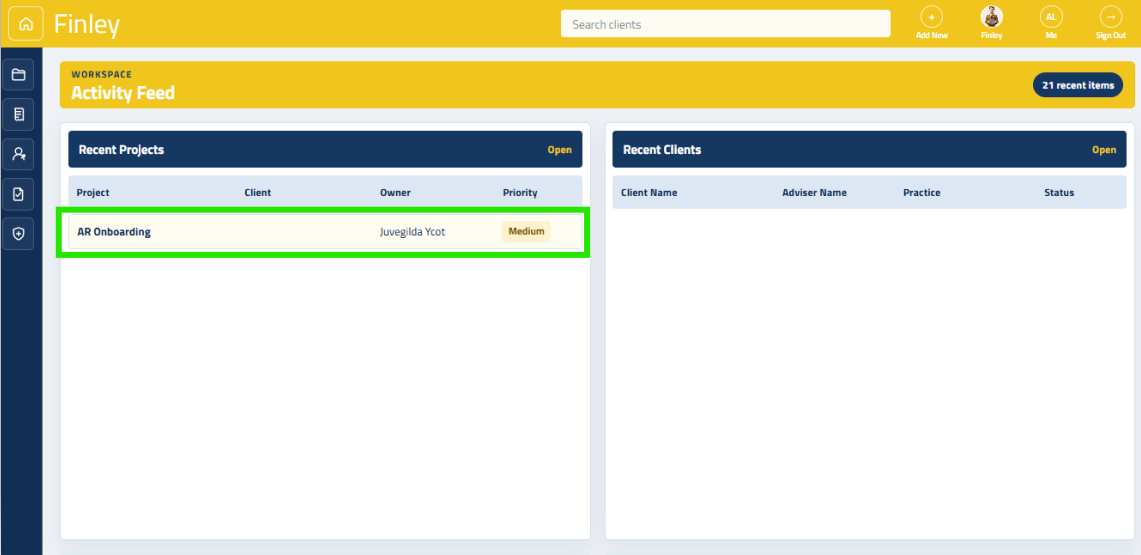Select the AR Onboarding project row
The height and width of the screenshot is (555, 1141).
click(325, 233)
